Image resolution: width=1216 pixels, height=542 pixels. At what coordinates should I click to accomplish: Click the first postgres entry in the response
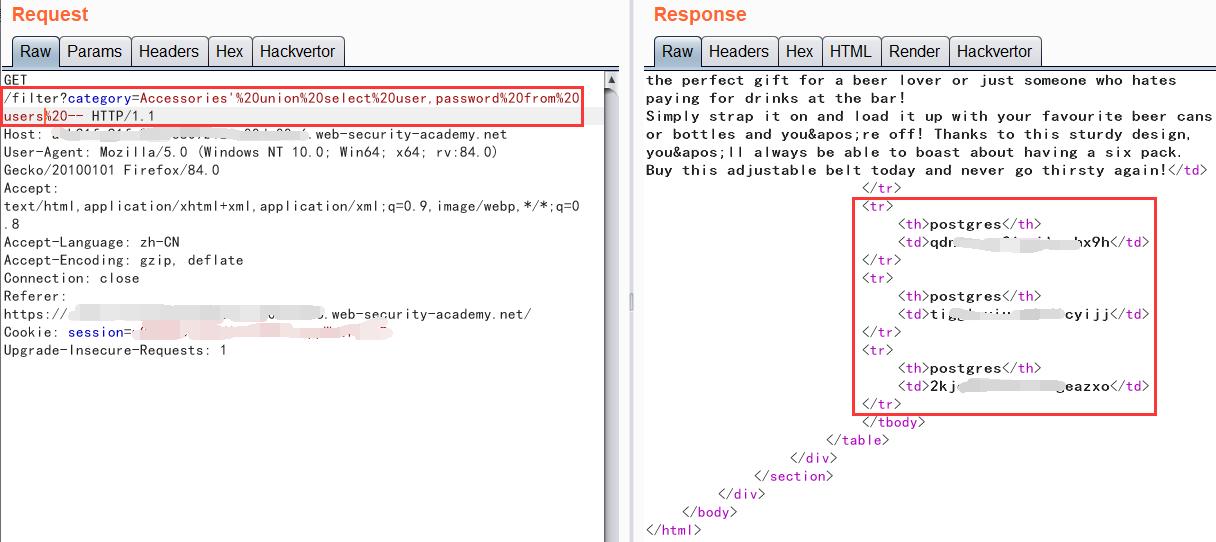pyautogui.click(x=965, y=224)
